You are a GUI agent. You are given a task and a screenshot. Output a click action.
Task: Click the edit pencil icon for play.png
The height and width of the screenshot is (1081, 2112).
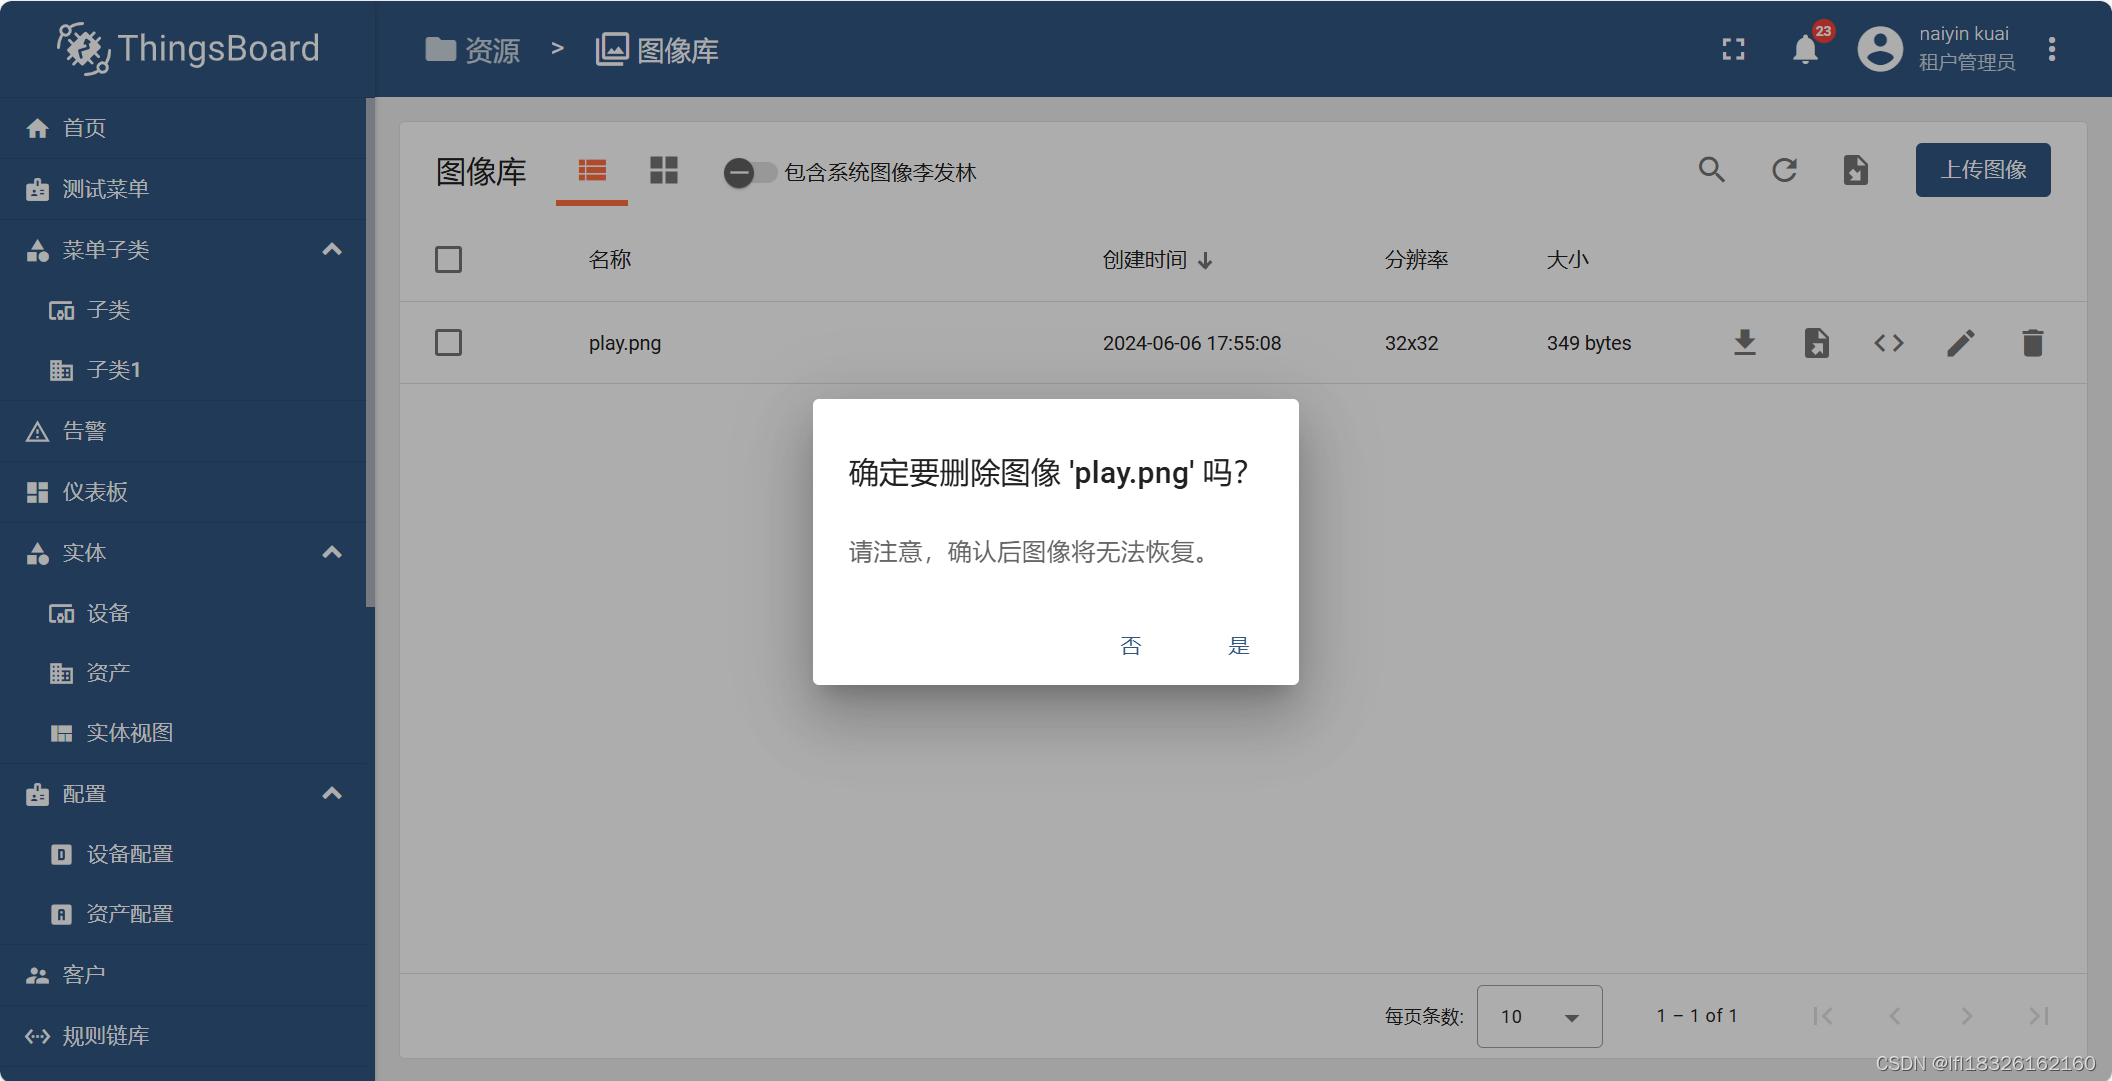click(x=1960, y=343)
